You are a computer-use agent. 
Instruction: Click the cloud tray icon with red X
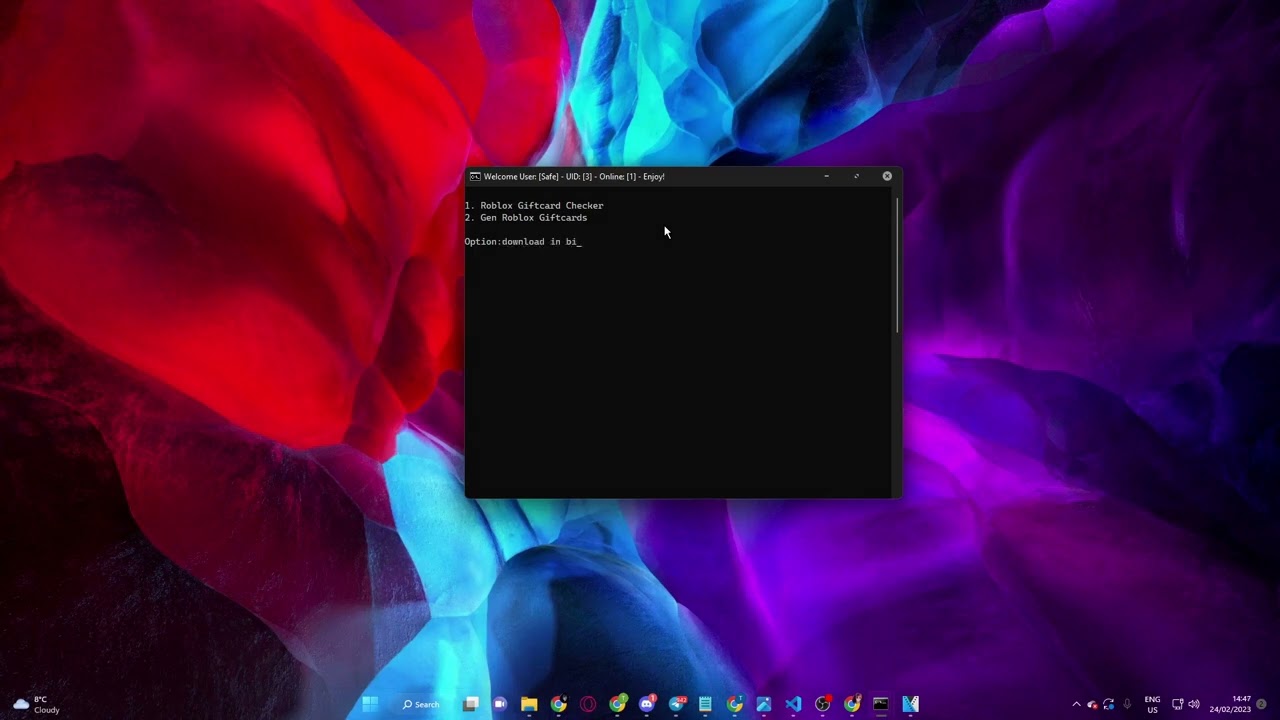click(1092, 704)
